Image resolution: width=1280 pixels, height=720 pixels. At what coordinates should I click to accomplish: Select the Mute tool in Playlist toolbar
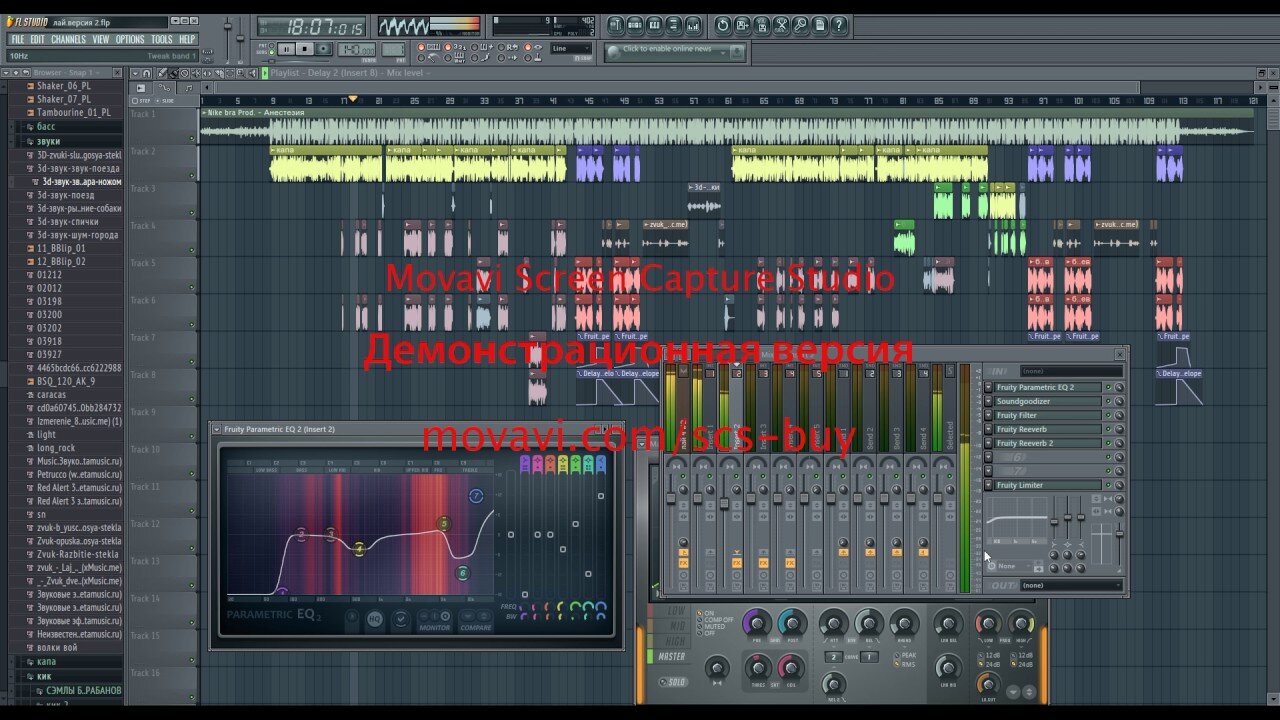(x=196, y=73)
